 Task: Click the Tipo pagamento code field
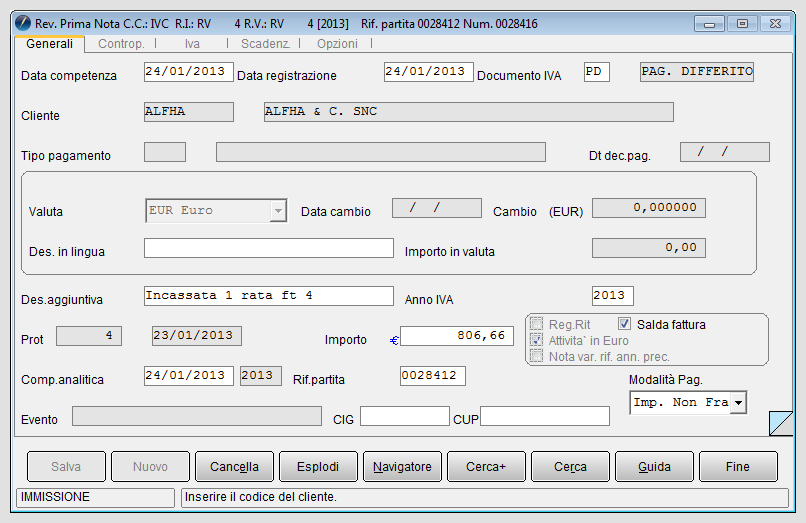[x=165, y=152]
